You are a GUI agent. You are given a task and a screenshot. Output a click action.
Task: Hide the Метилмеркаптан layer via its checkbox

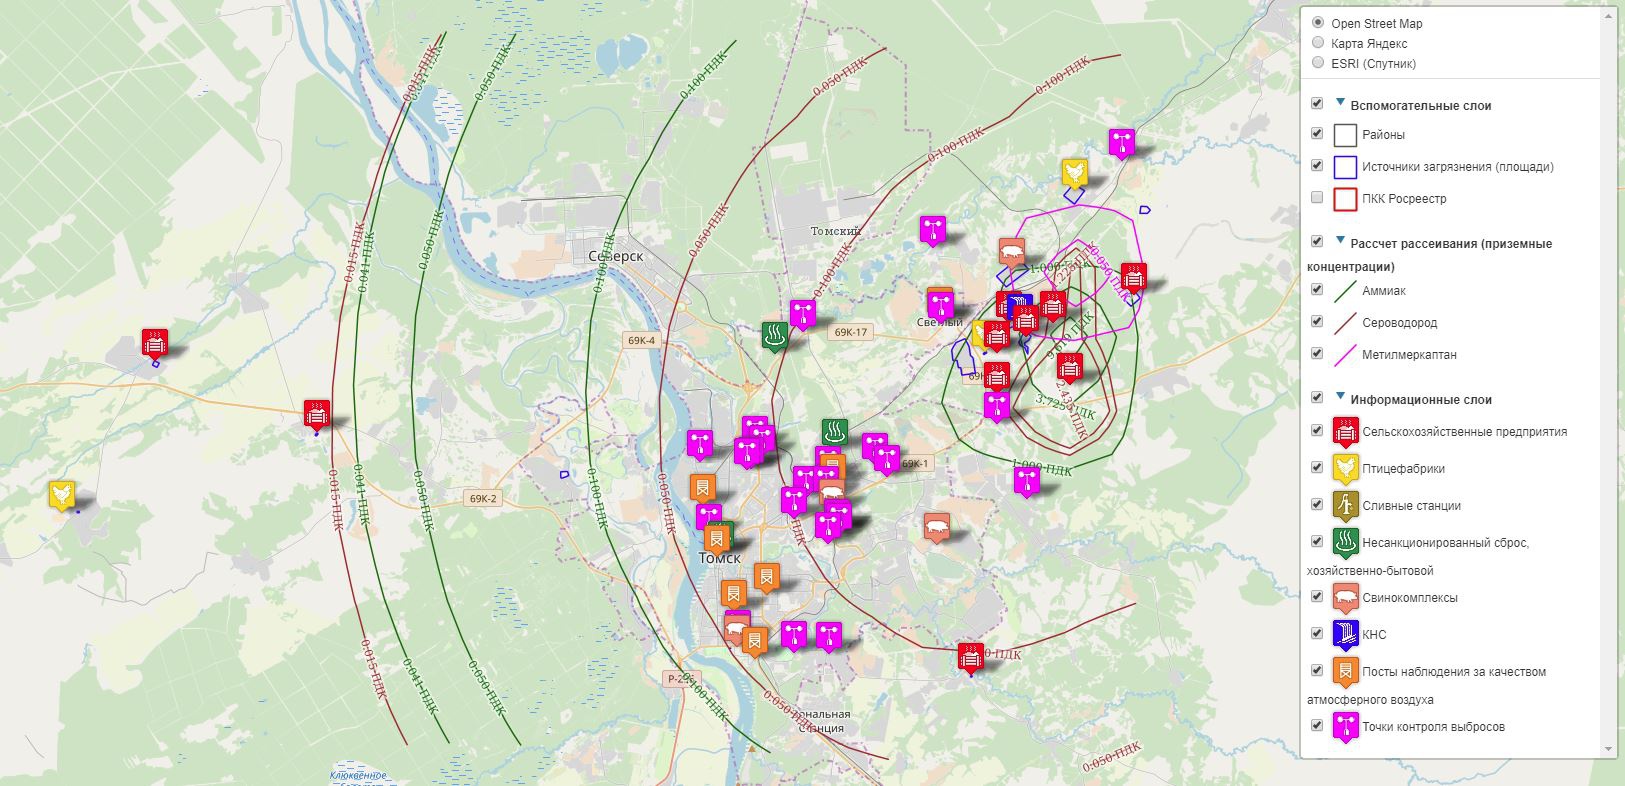pos(1317,353)
